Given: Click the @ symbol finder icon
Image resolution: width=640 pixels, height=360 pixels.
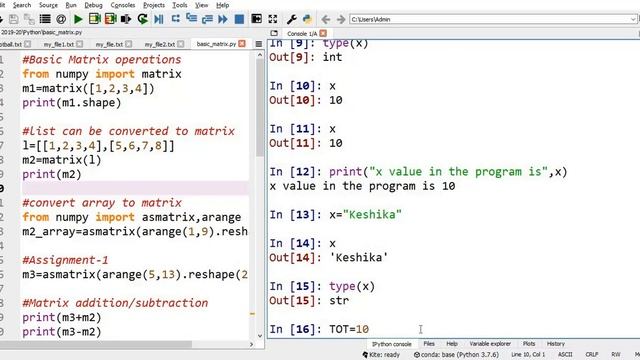Looking at the screenshot, I should (x=61, y=19).
